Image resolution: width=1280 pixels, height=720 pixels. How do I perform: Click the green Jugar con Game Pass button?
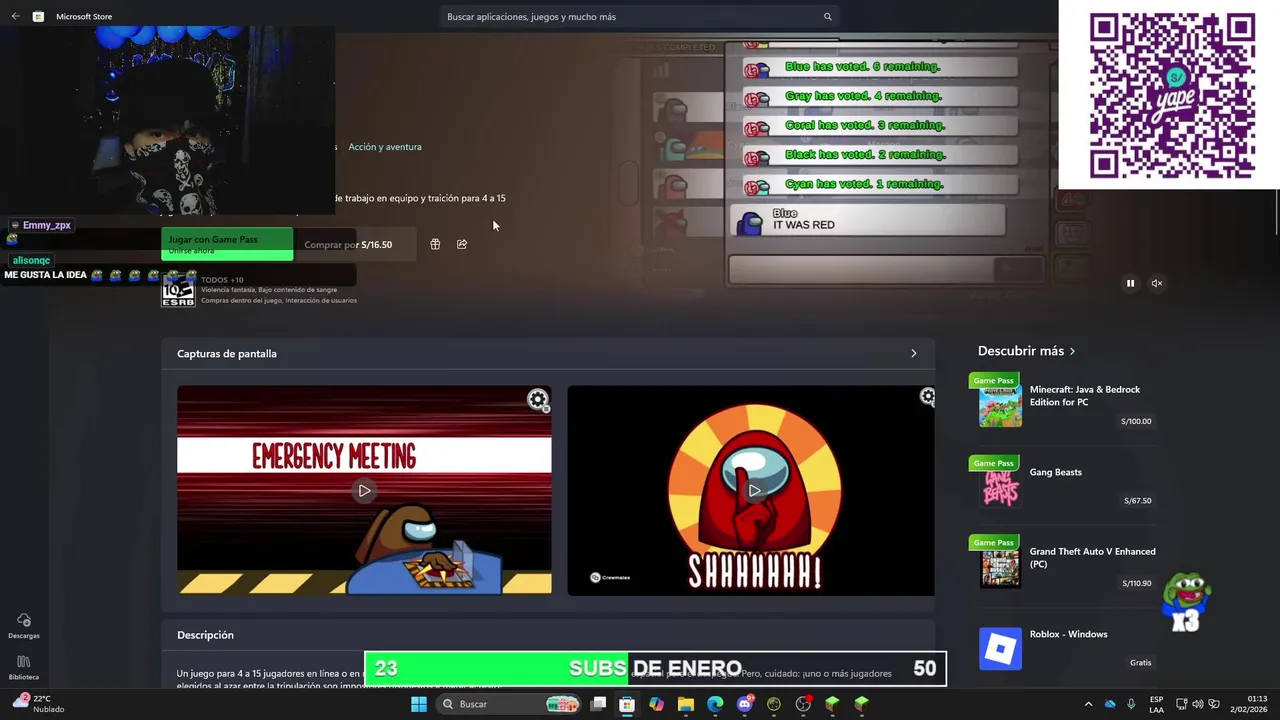tap(227, 244)
